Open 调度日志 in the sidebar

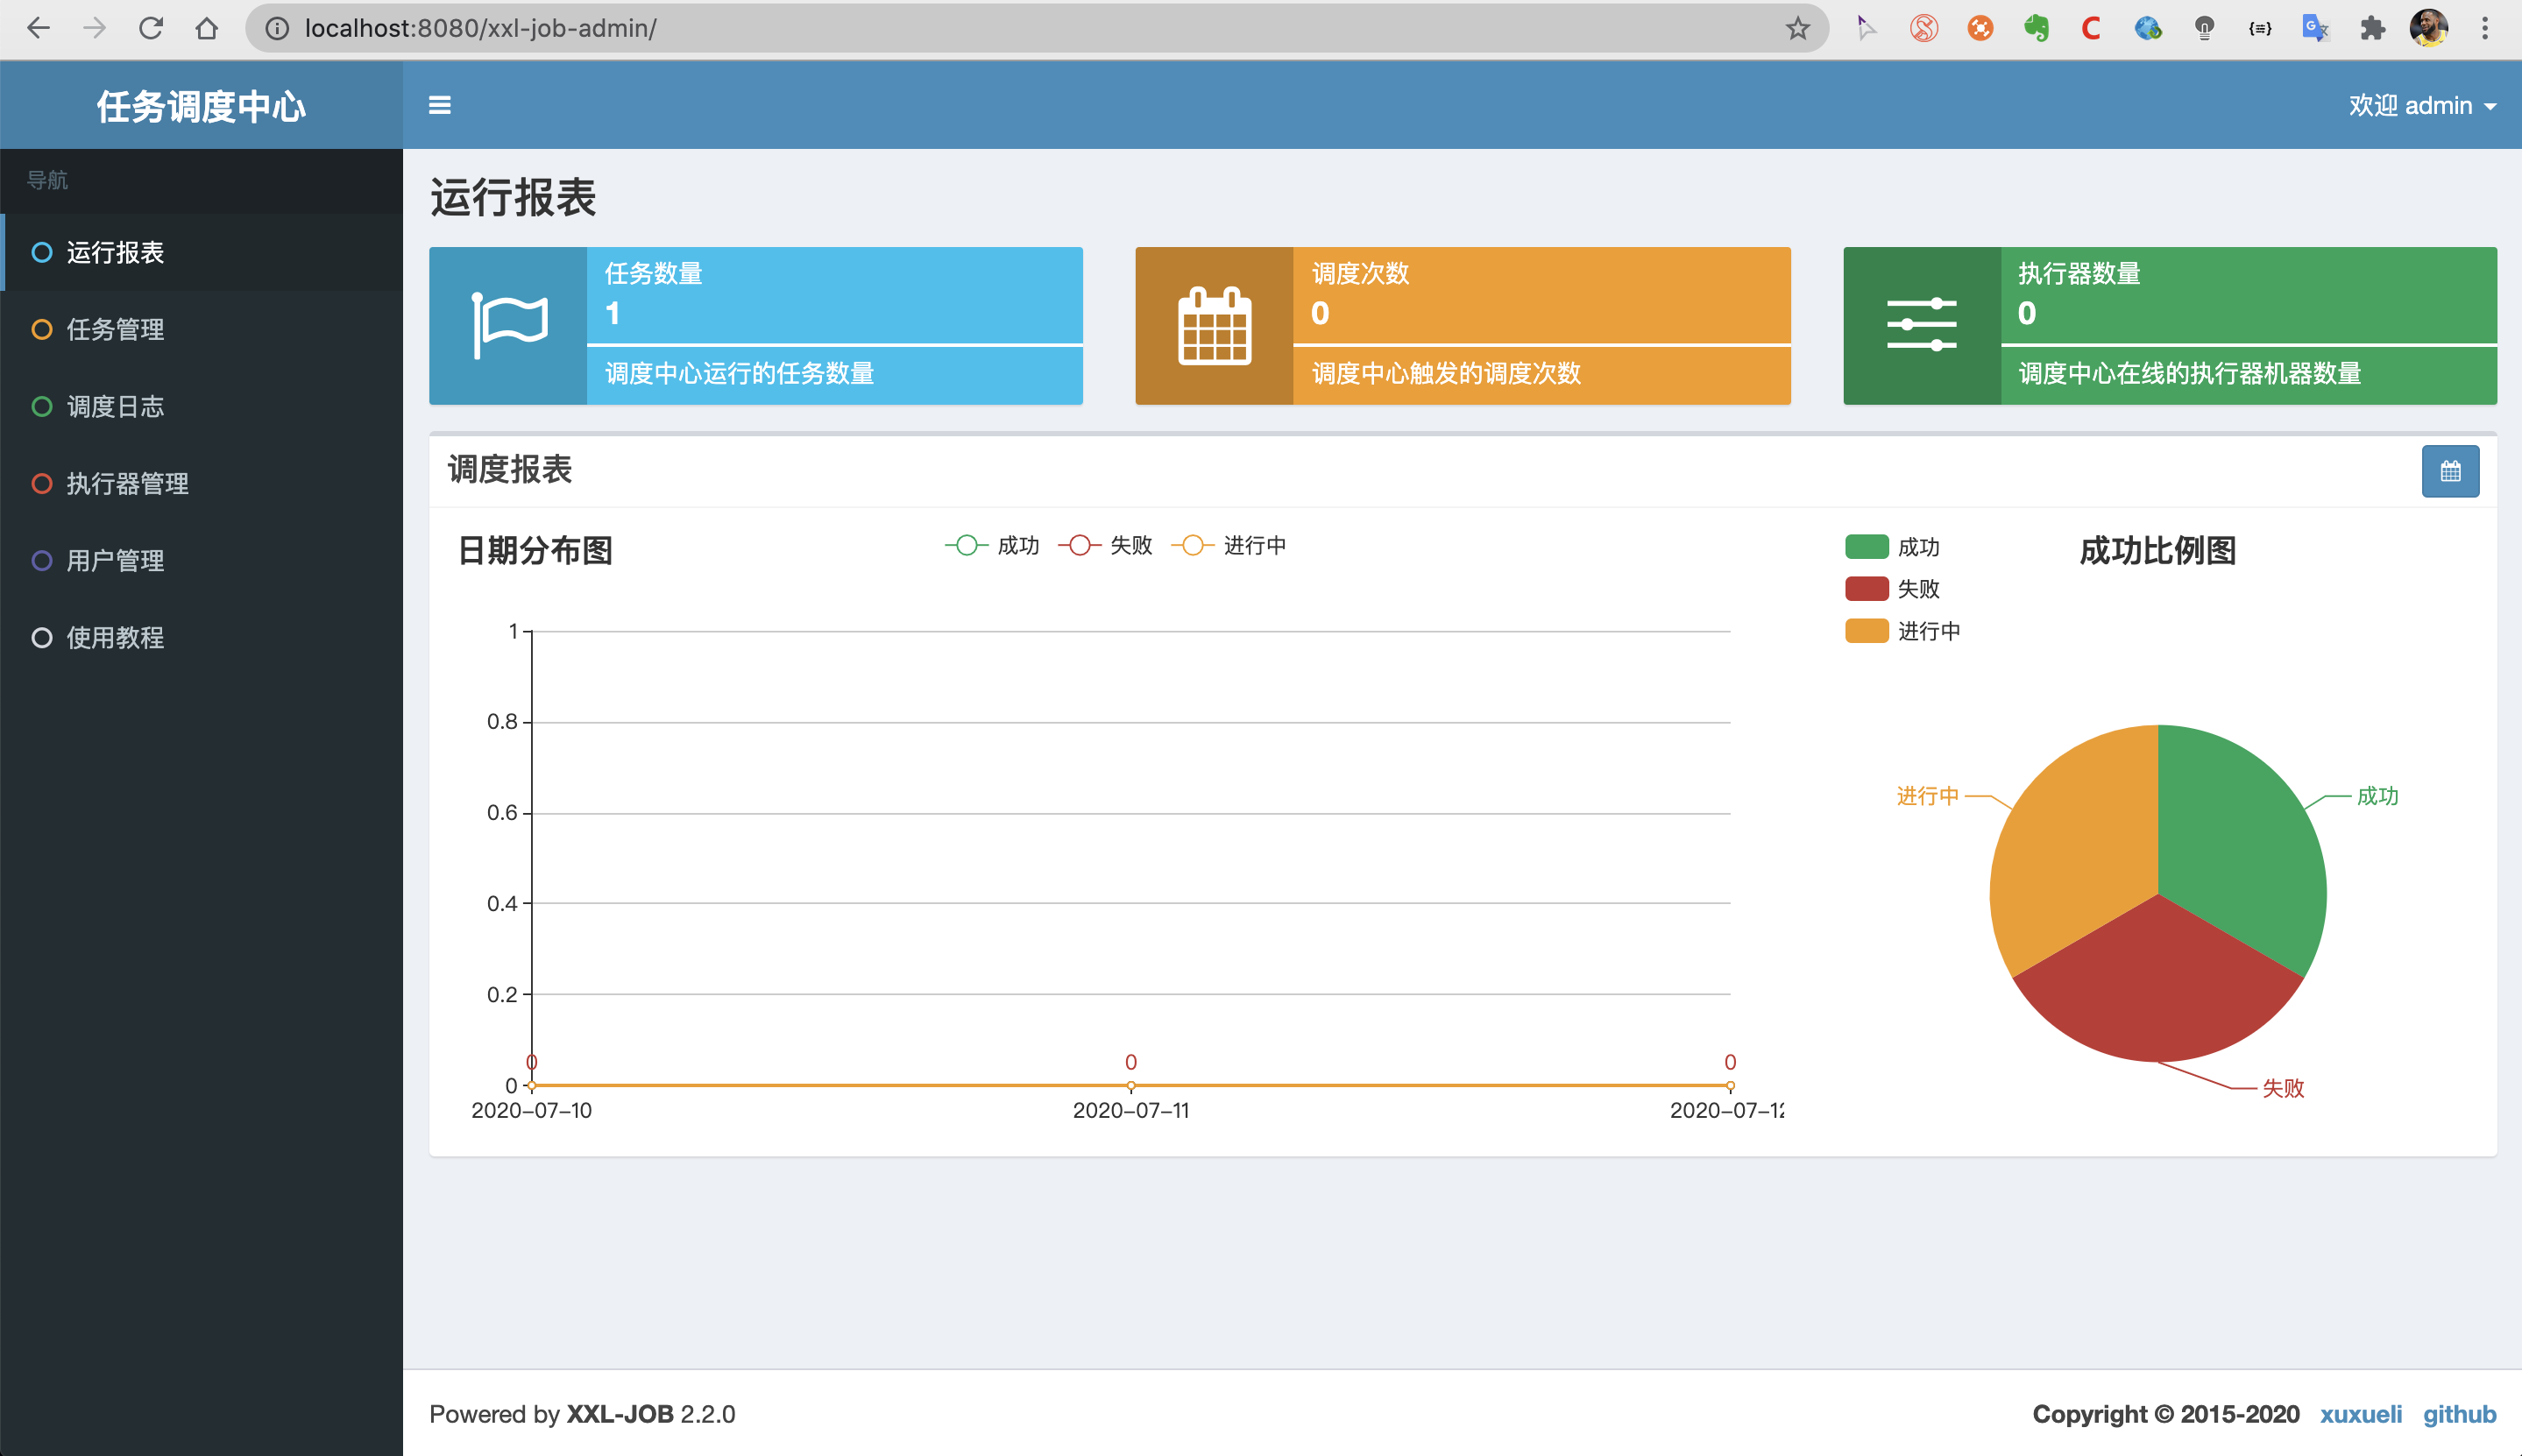pos(201,406)
